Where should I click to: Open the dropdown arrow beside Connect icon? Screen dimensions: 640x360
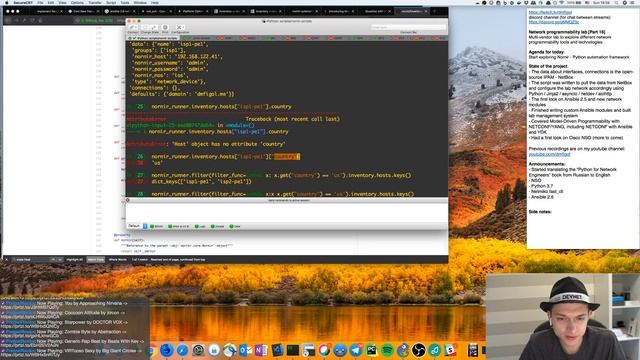point(137,27)
